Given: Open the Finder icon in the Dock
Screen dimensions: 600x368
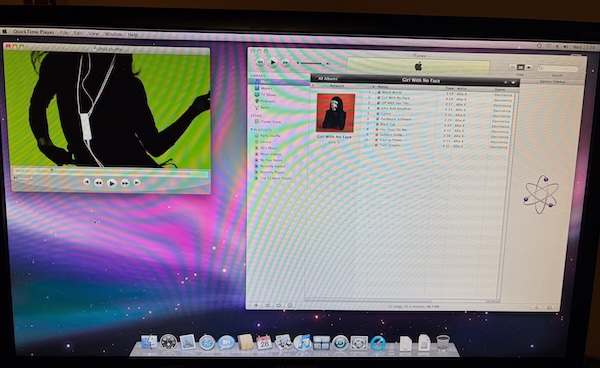Looking at the screenshot, I should pyautogui.click(x=149, y=342).
